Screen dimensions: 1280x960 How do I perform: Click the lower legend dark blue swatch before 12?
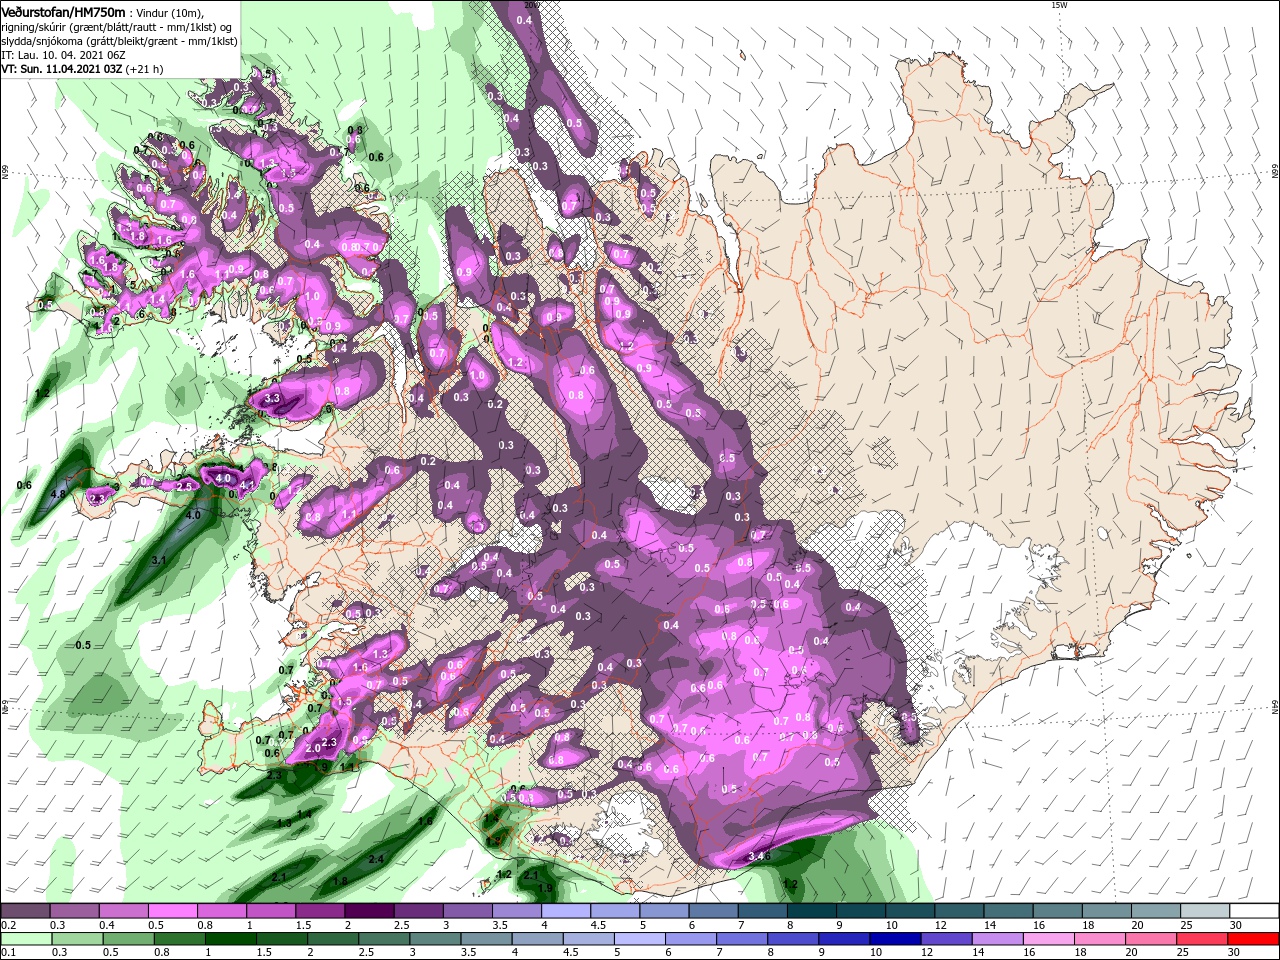point(894,939)
